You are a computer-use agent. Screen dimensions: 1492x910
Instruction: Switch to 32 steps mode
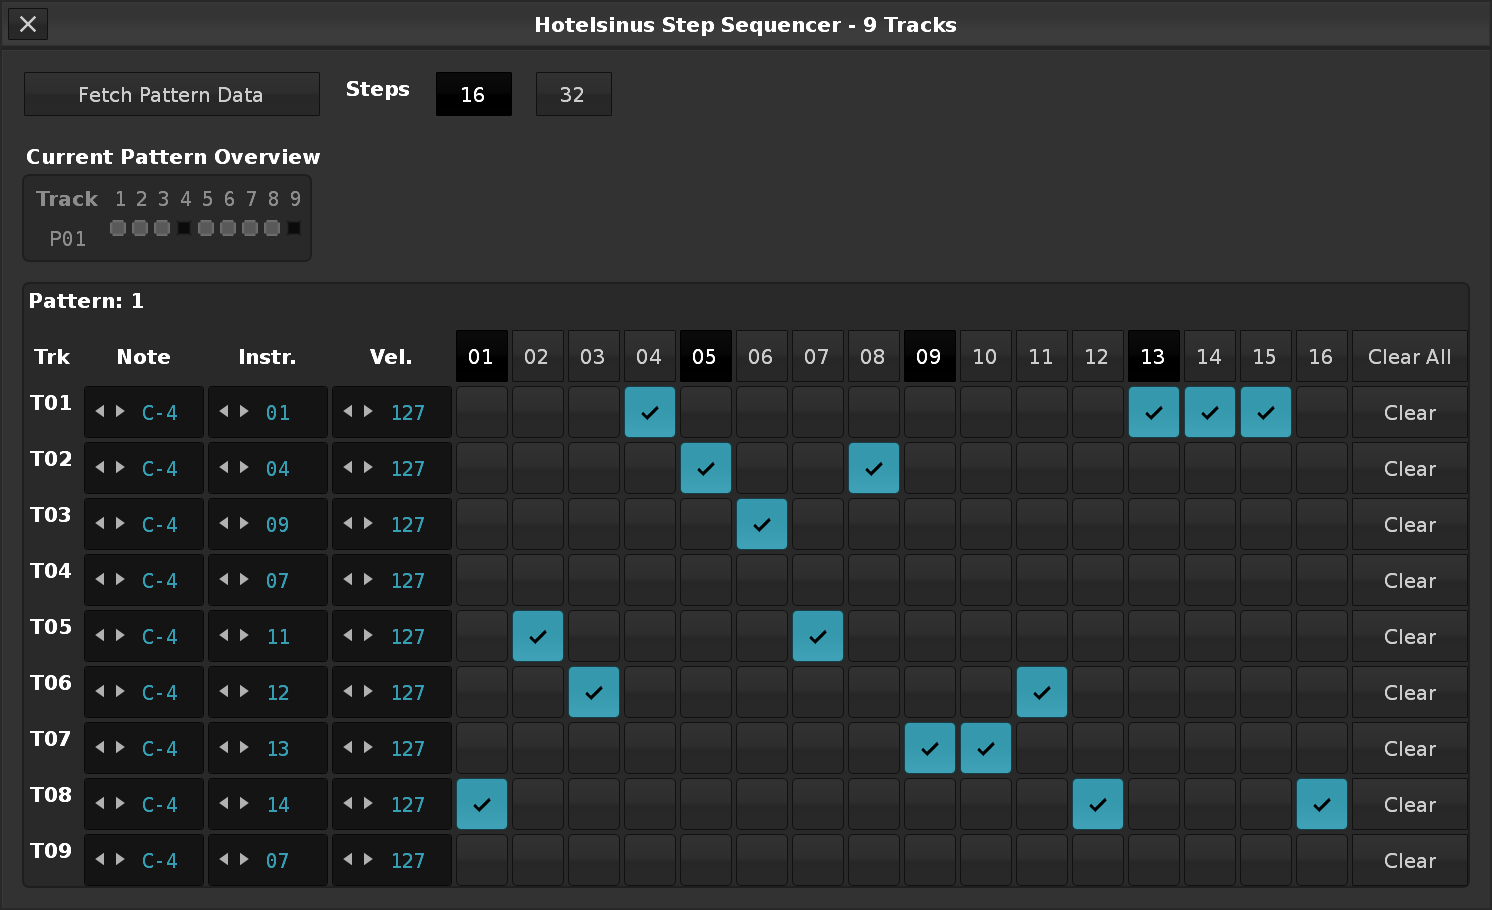point(574,94)
